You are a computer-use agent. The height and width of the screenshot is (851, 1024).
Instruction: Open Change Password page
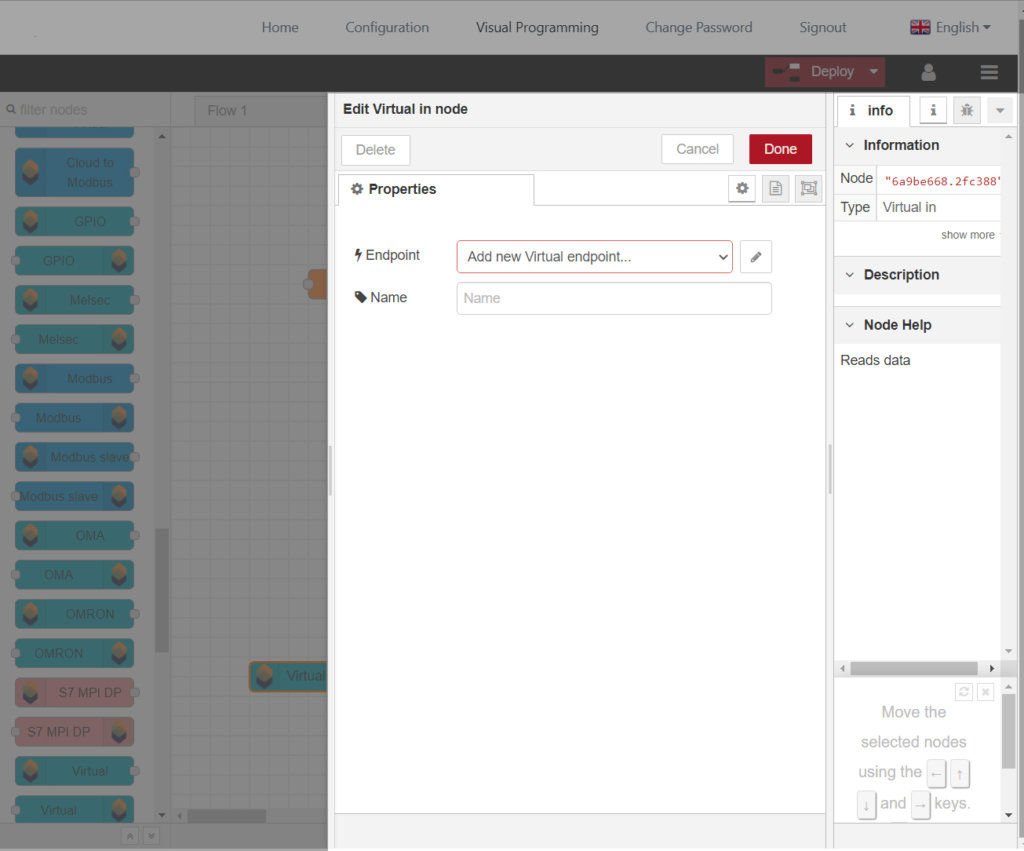pos(699,27)
